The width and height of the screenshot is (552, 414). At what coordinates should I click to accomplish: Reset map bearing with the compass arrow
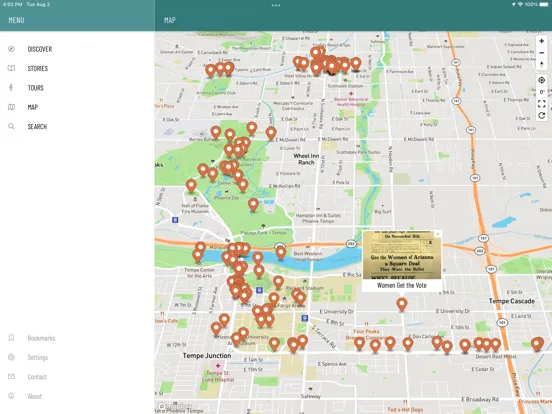541,64
